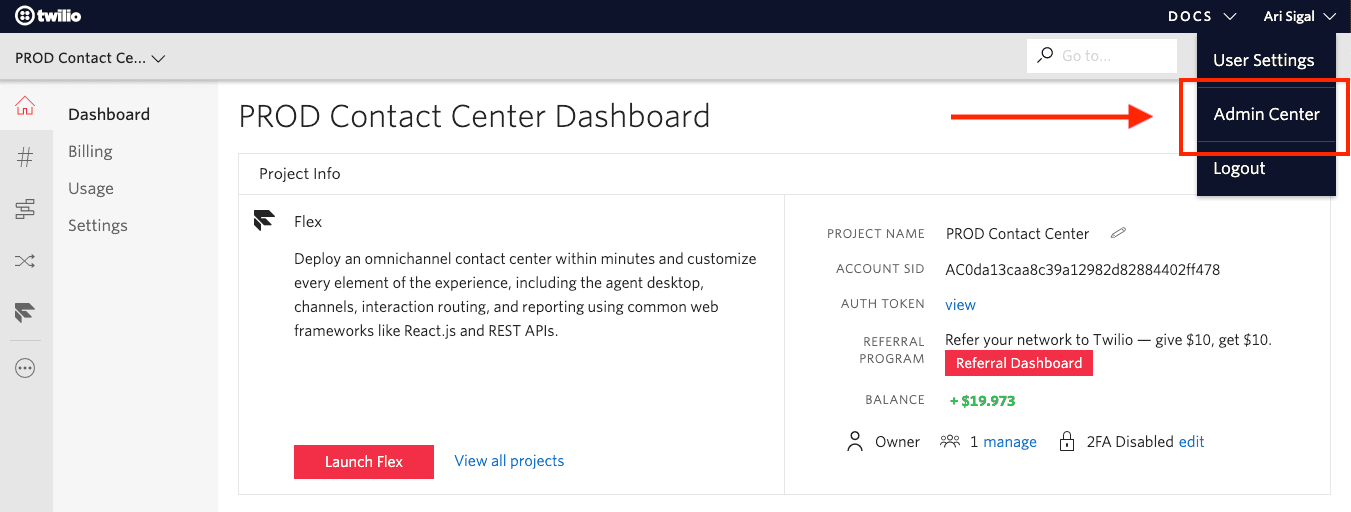Expand the PROD Contact Center project switcher
This screenshot has height=512, width=1351.
click(x=90, y=58)
